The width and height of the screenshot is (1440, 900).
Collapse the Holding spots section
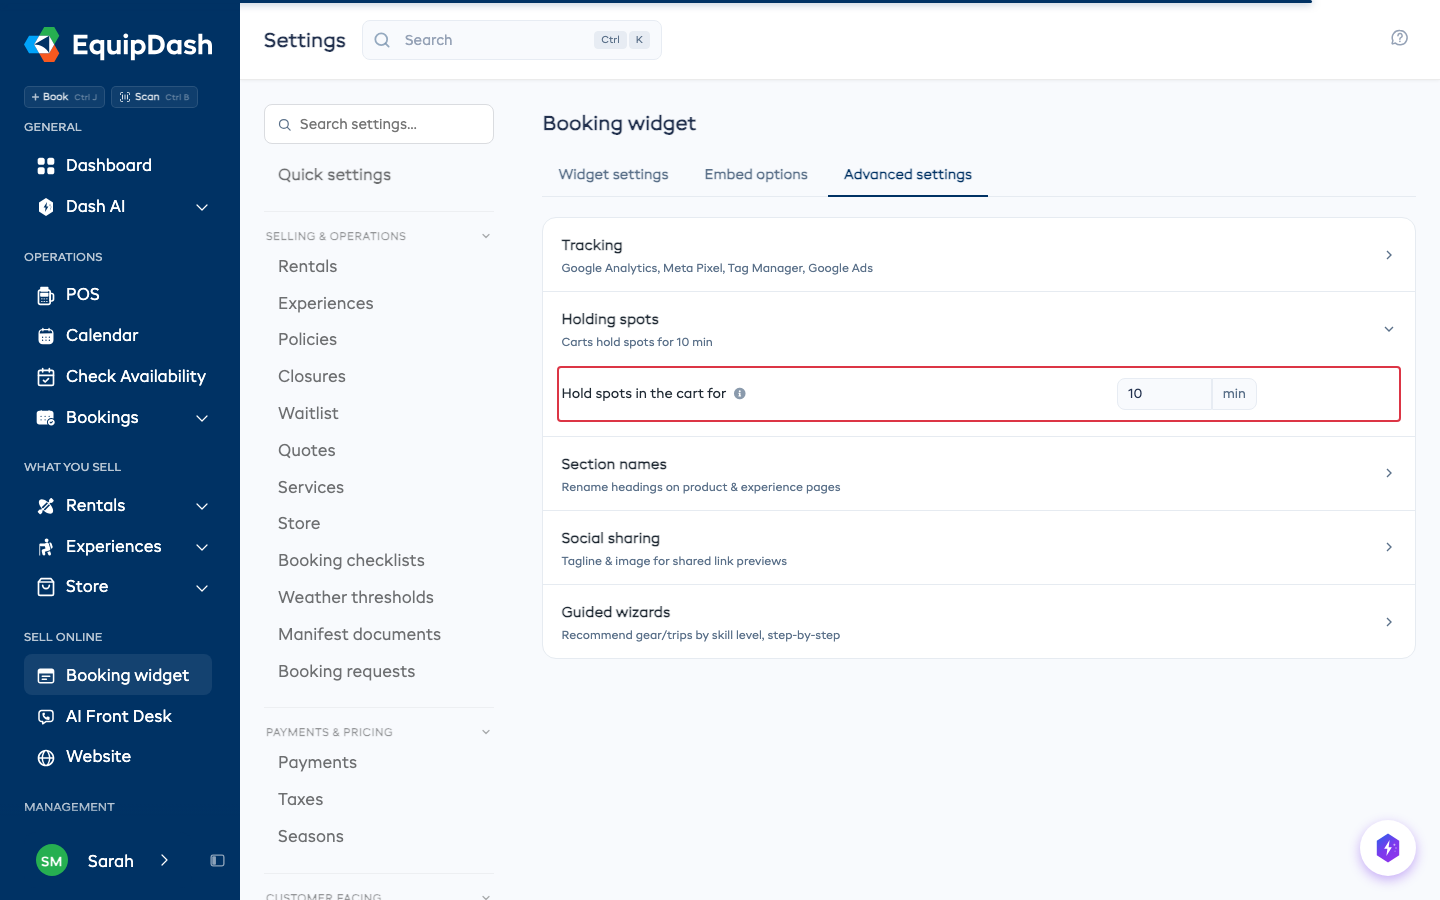point(1389,329)
